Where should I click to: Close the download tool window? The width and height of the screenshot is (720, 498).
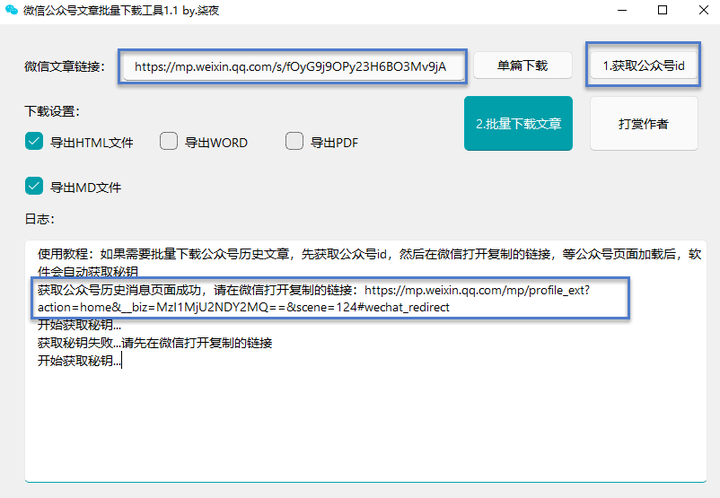click(703, 10)
